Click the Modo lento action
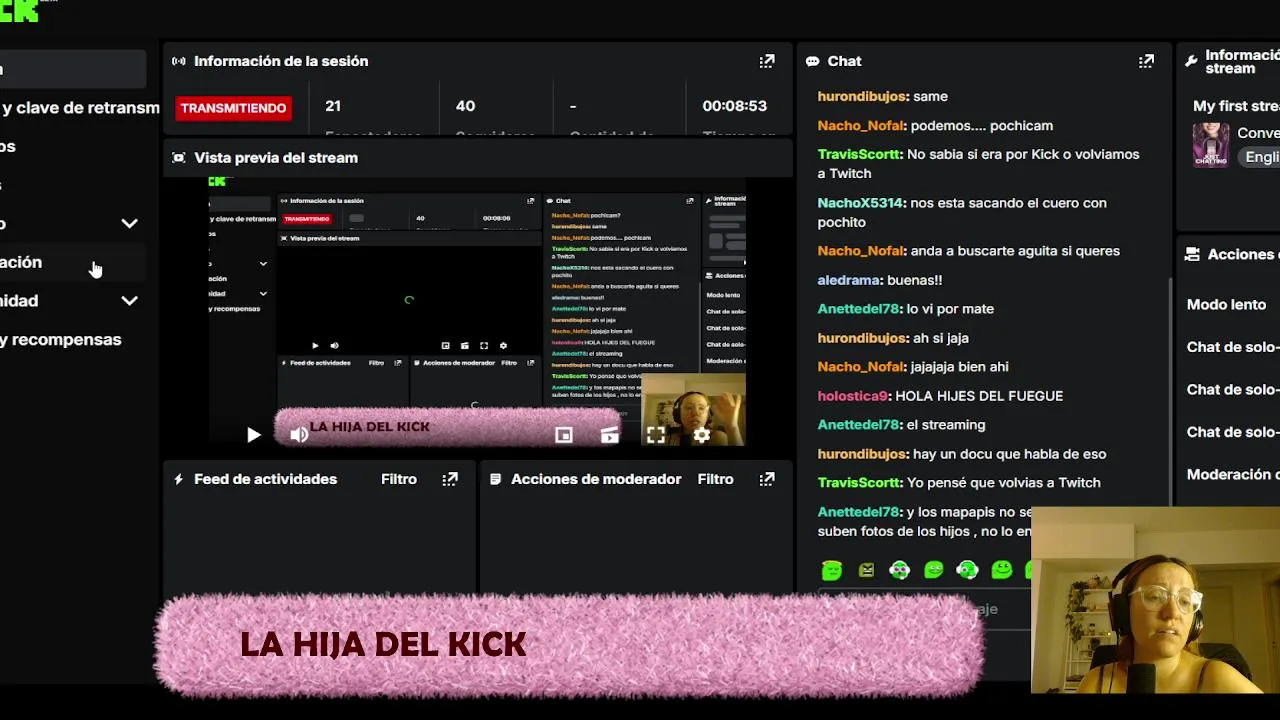 click(x=1226, y=305)
